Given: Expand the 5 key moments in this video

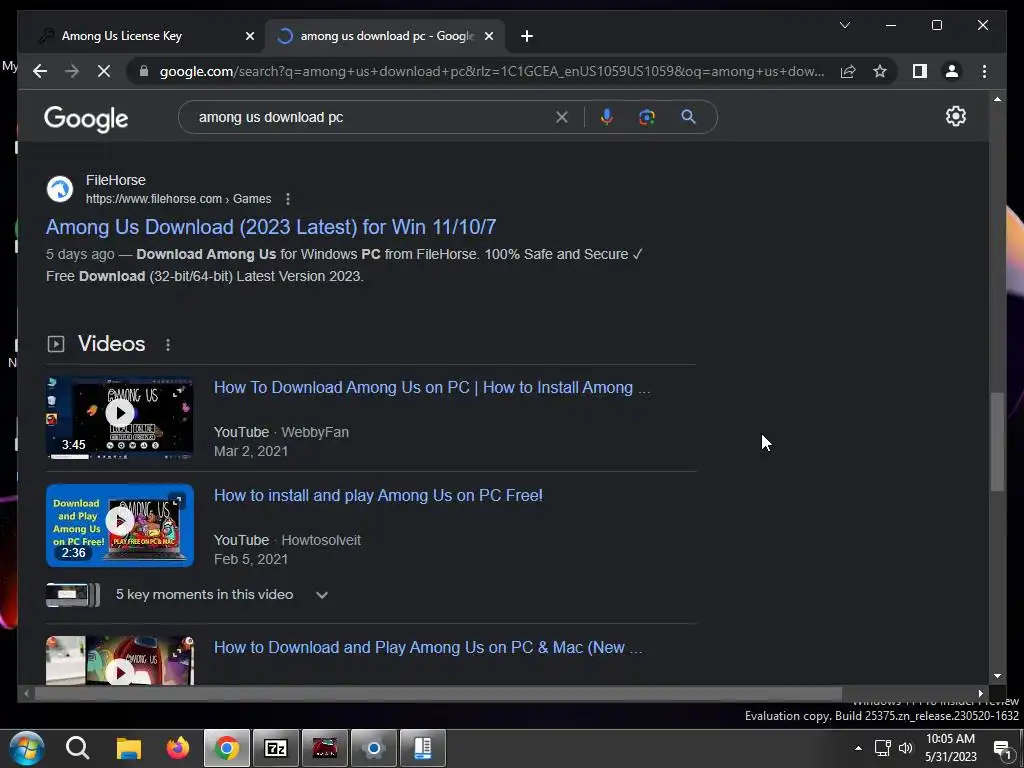Looking at the screenshot, I should [321, 595].
